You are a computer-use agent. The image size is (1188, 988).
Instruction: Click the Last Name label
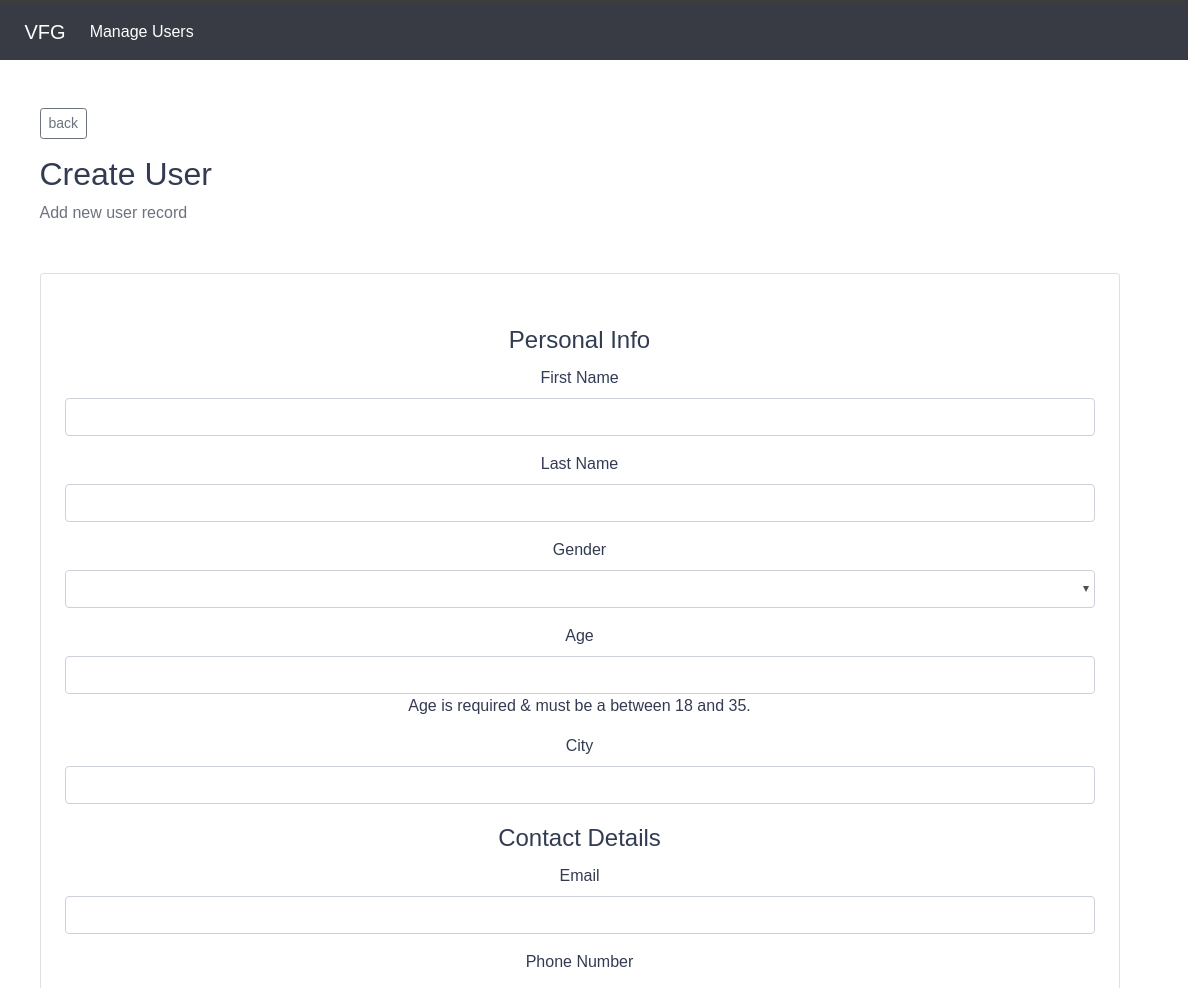point(579,463)
